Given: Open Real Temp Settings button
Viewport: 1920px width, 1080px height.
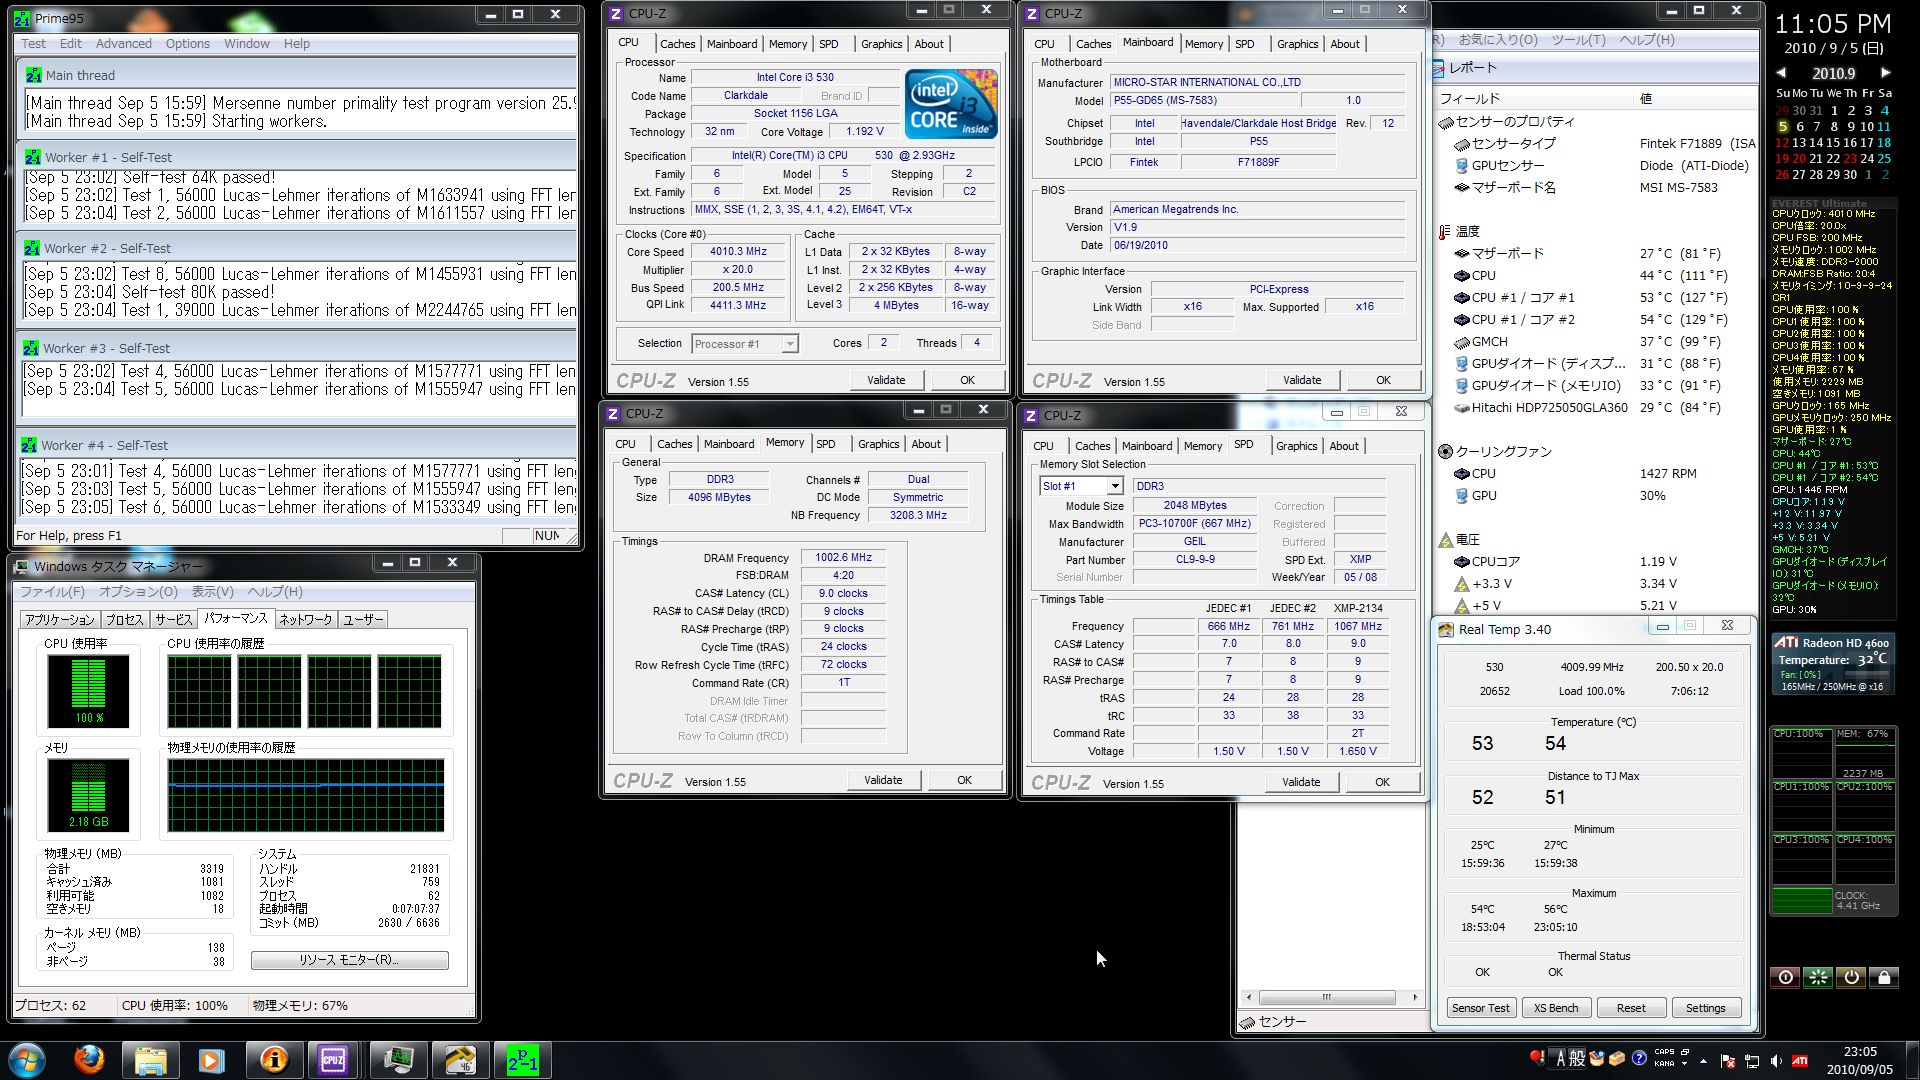Looking at the screenshot, I should [1706, 1008].
